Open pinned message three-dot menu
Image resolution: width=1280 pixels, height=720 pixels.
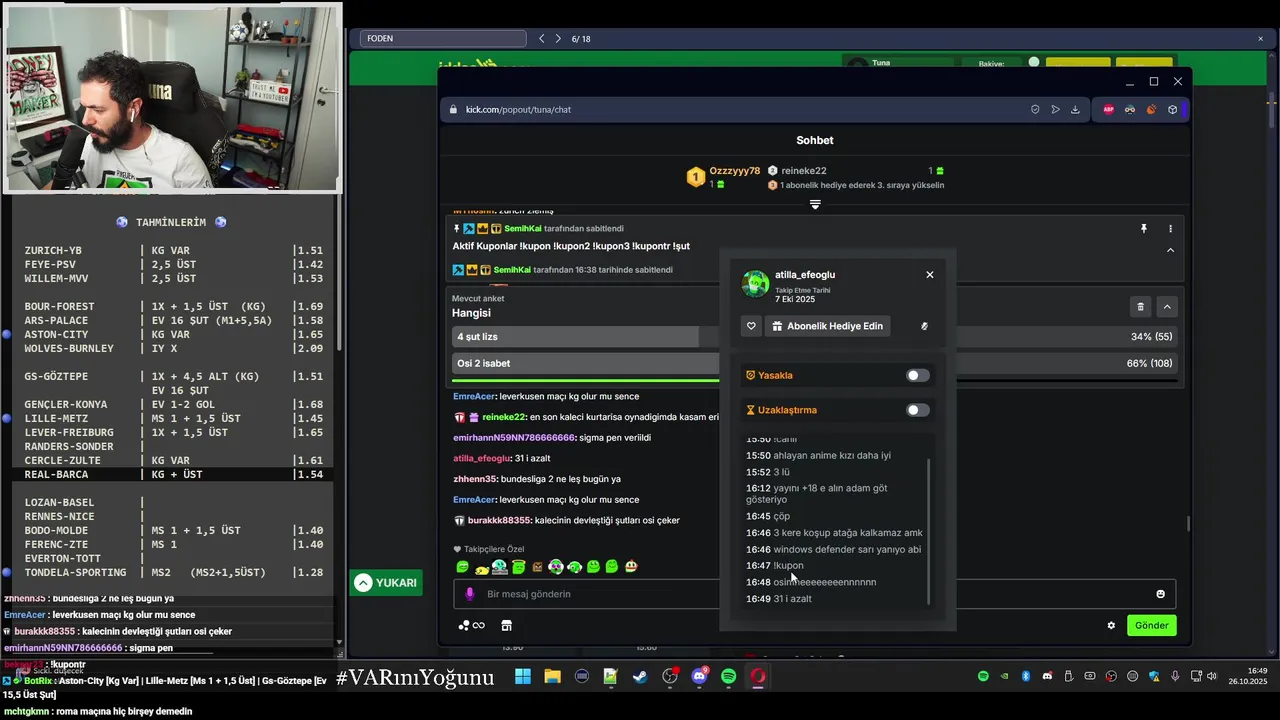point(1170,229)
